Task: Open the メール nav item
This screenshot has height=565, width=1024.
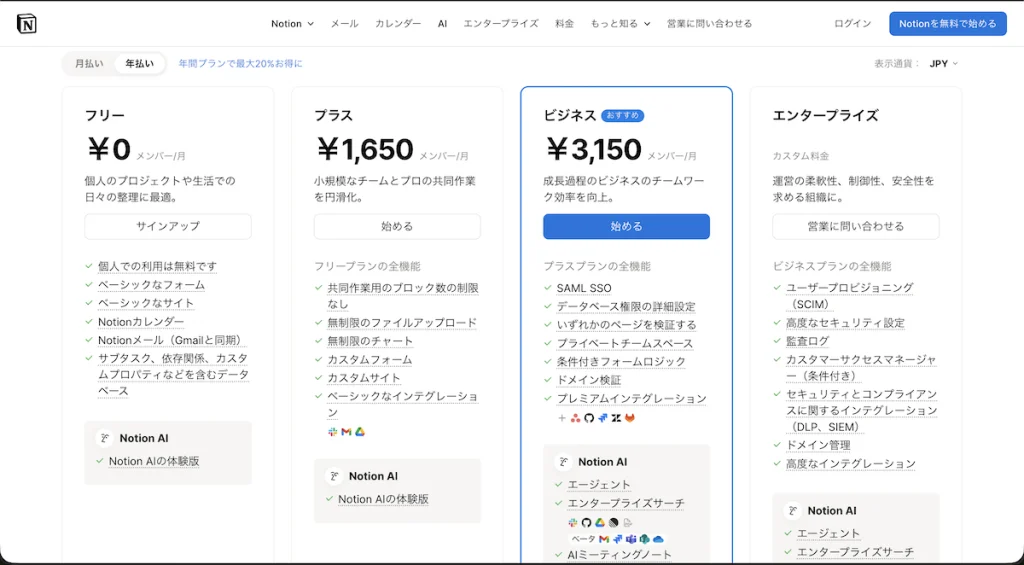Action: tap(344, 24)
